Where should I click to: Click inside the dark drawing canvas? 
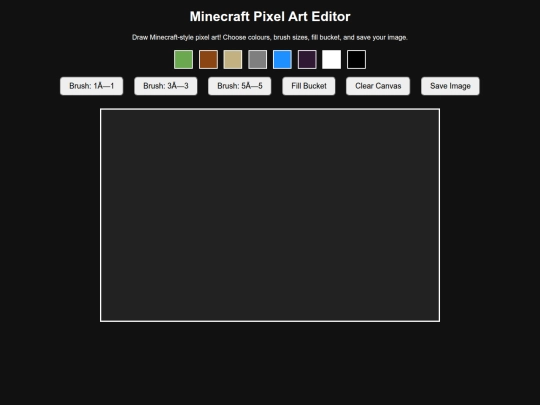[270, 215]
